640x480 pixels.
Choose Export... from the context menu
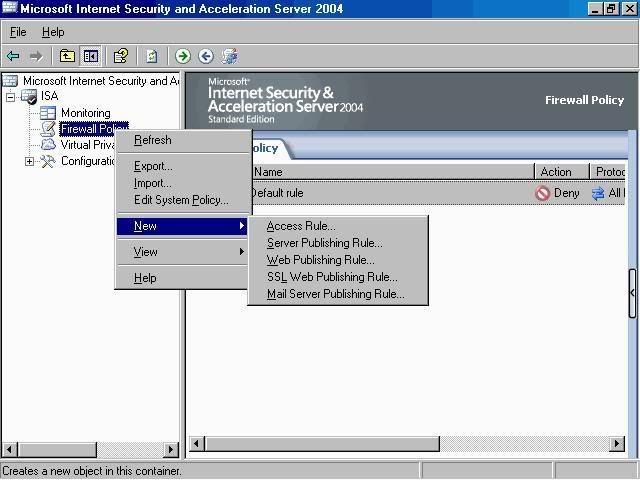click(182, 166)
